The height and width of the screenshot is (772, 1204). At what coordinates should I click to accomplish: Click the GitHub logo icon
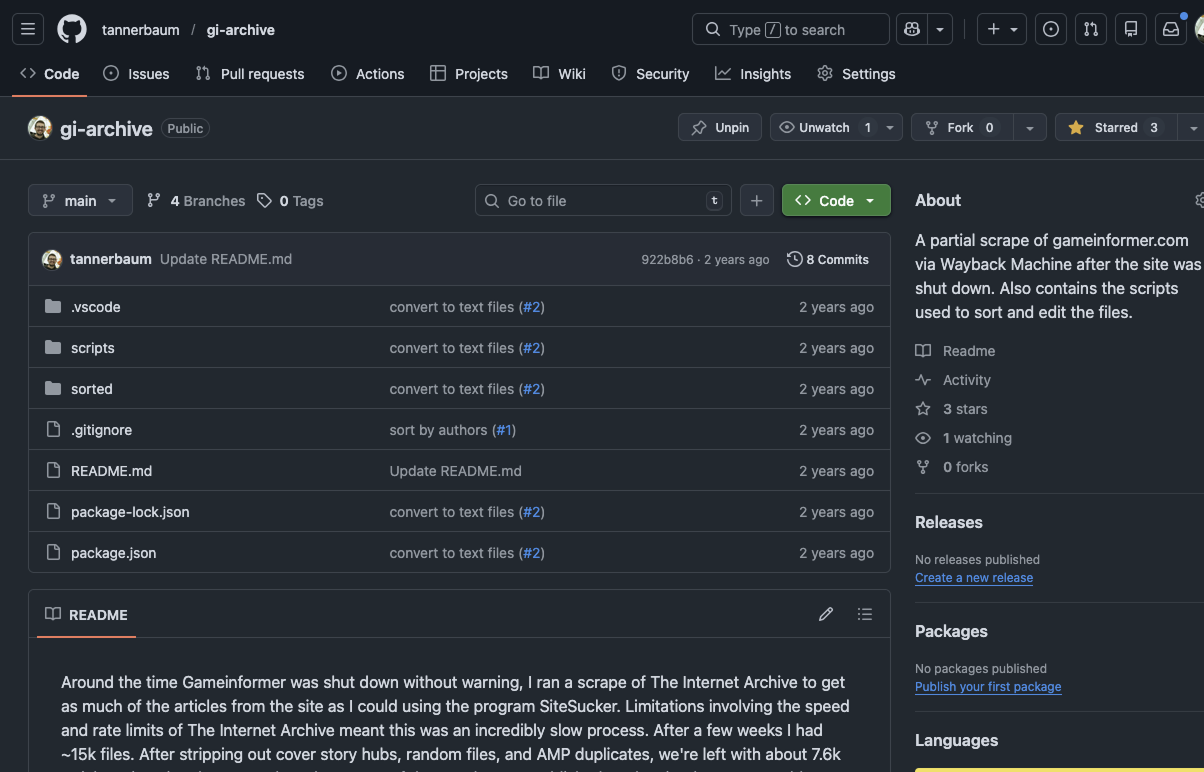tap(72, 30)
